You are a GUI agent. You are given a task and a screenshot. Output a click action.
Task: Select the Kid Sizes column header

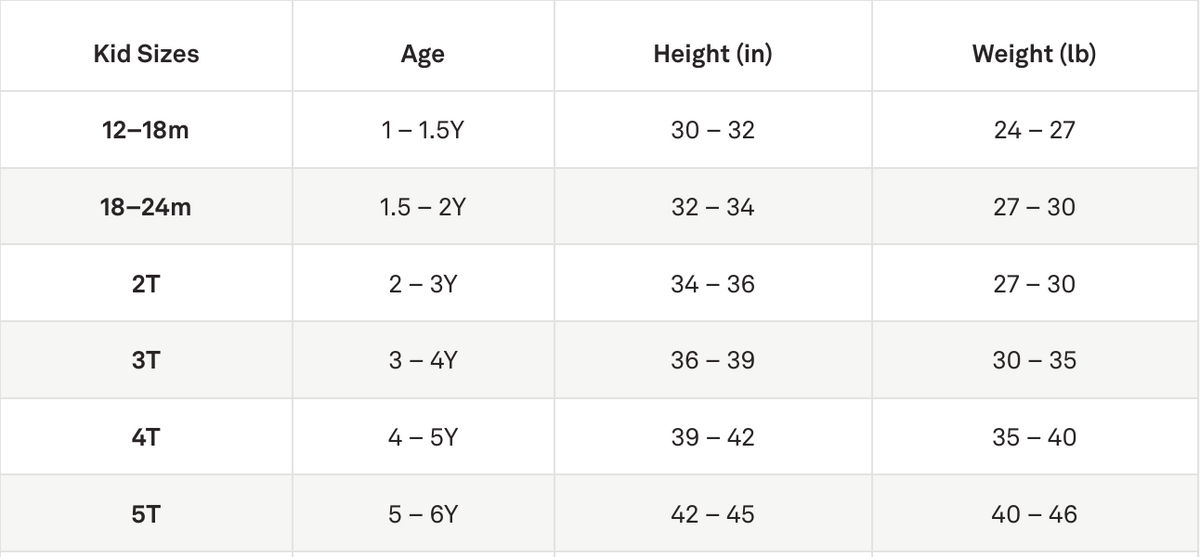[x=146, y=54]
